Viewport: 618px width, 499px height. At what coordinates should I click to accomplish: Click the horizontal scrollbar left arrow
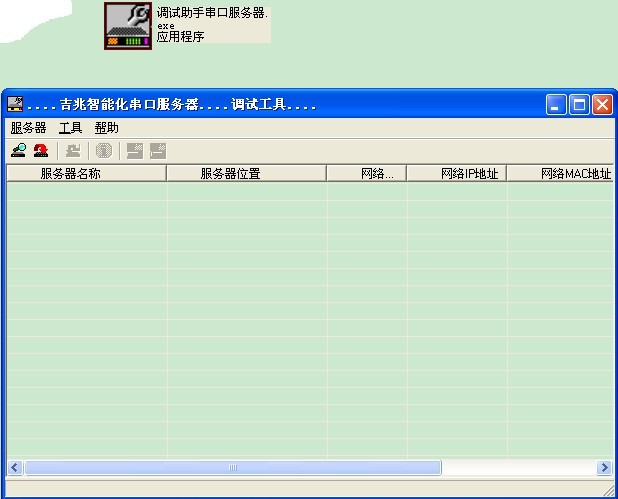pyautogui.click(x=15, y=467)
